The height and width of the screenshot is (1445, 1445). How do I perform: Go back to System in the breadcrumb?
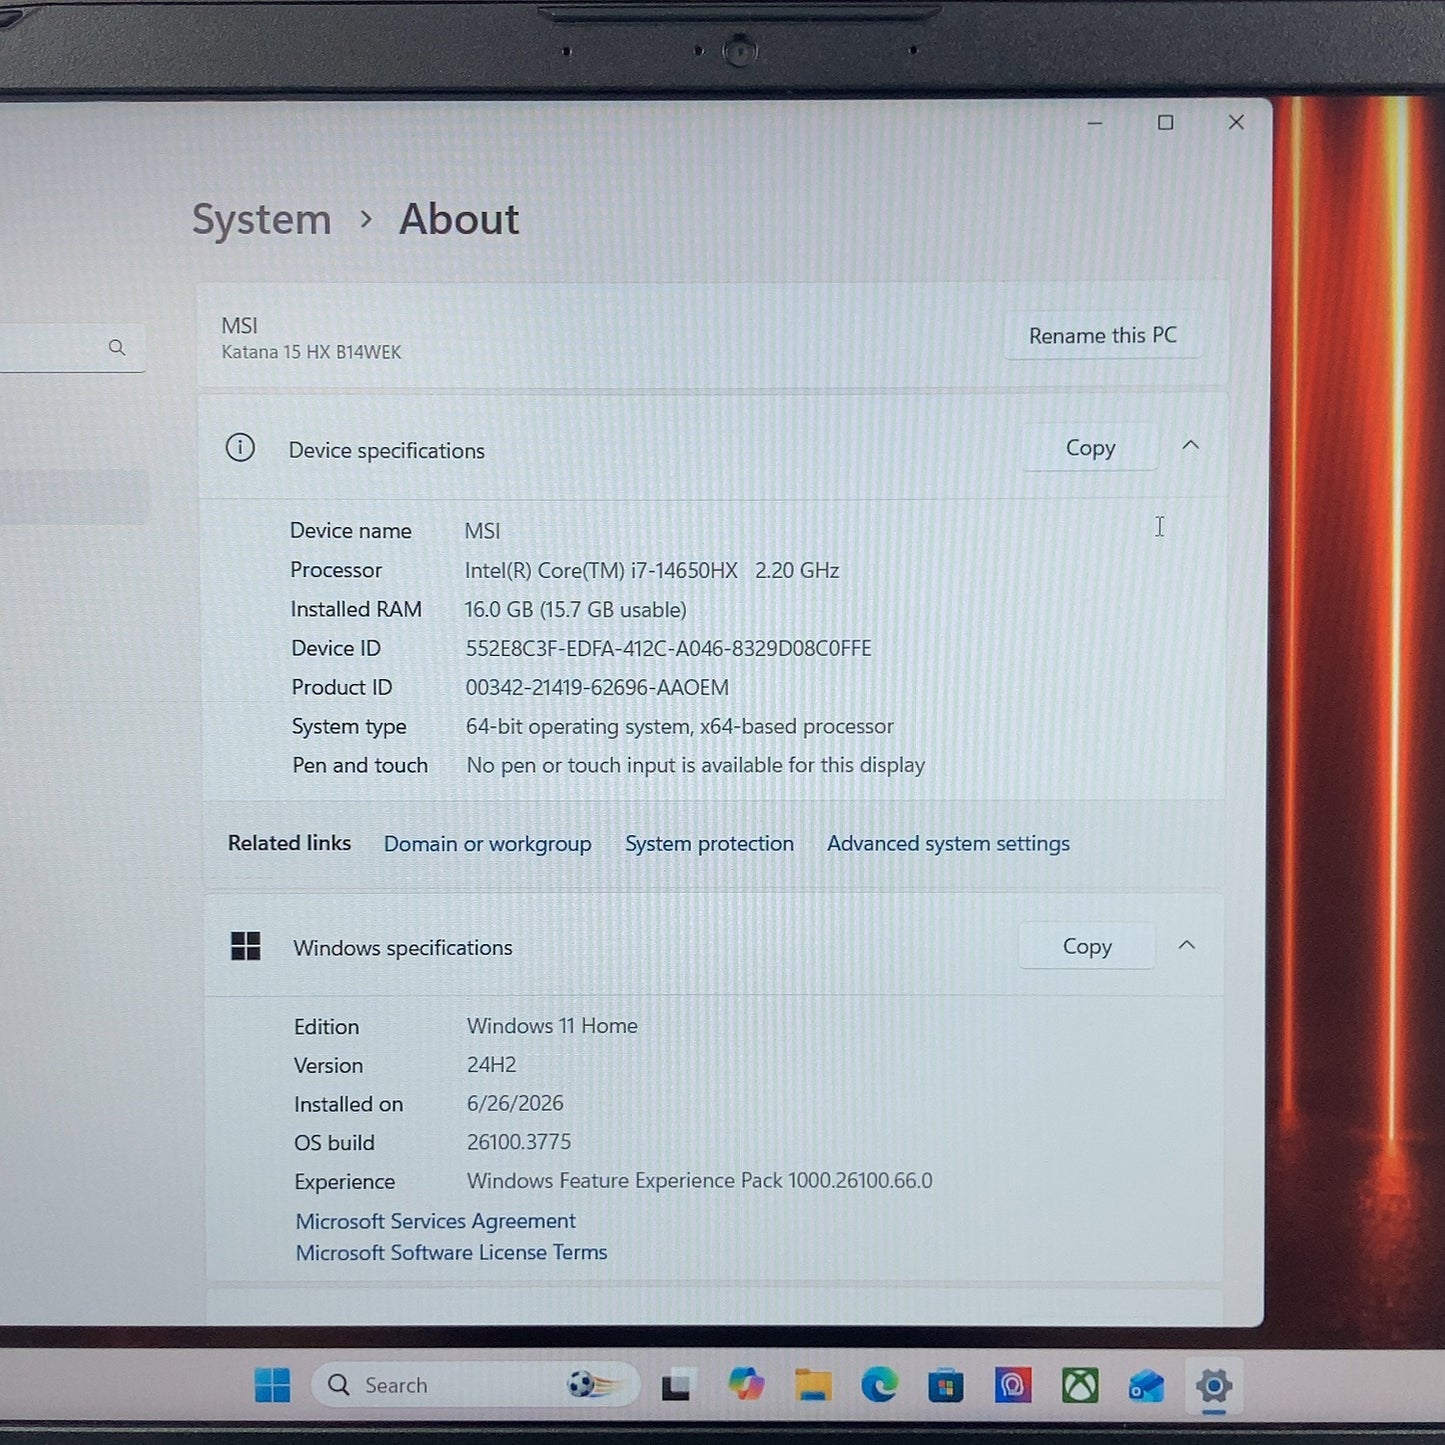(261, 220)
